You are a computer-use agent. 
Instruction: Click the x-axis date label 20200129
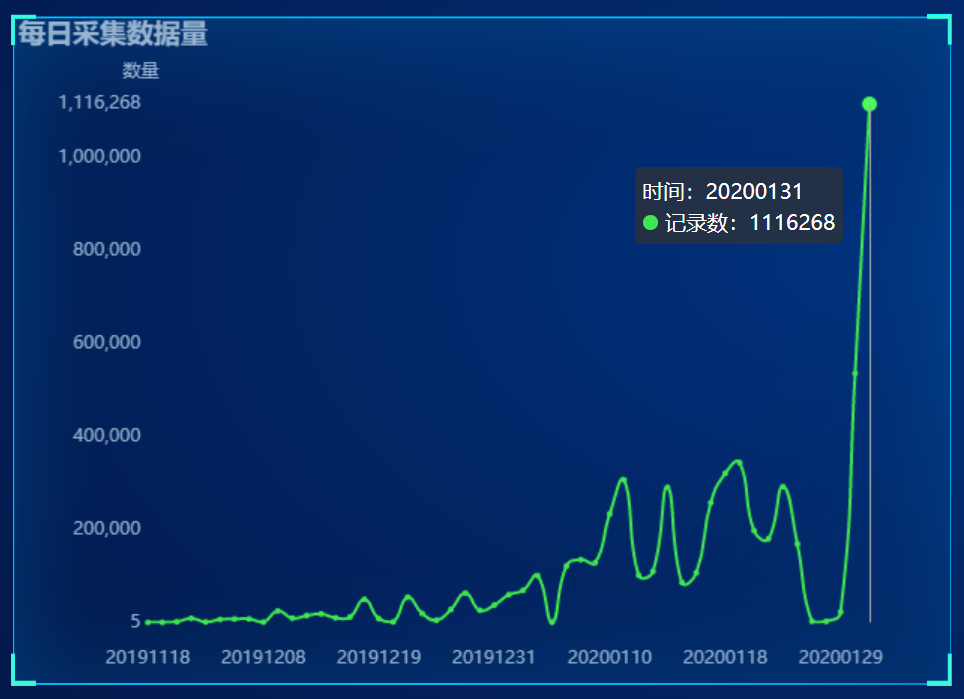840,657
